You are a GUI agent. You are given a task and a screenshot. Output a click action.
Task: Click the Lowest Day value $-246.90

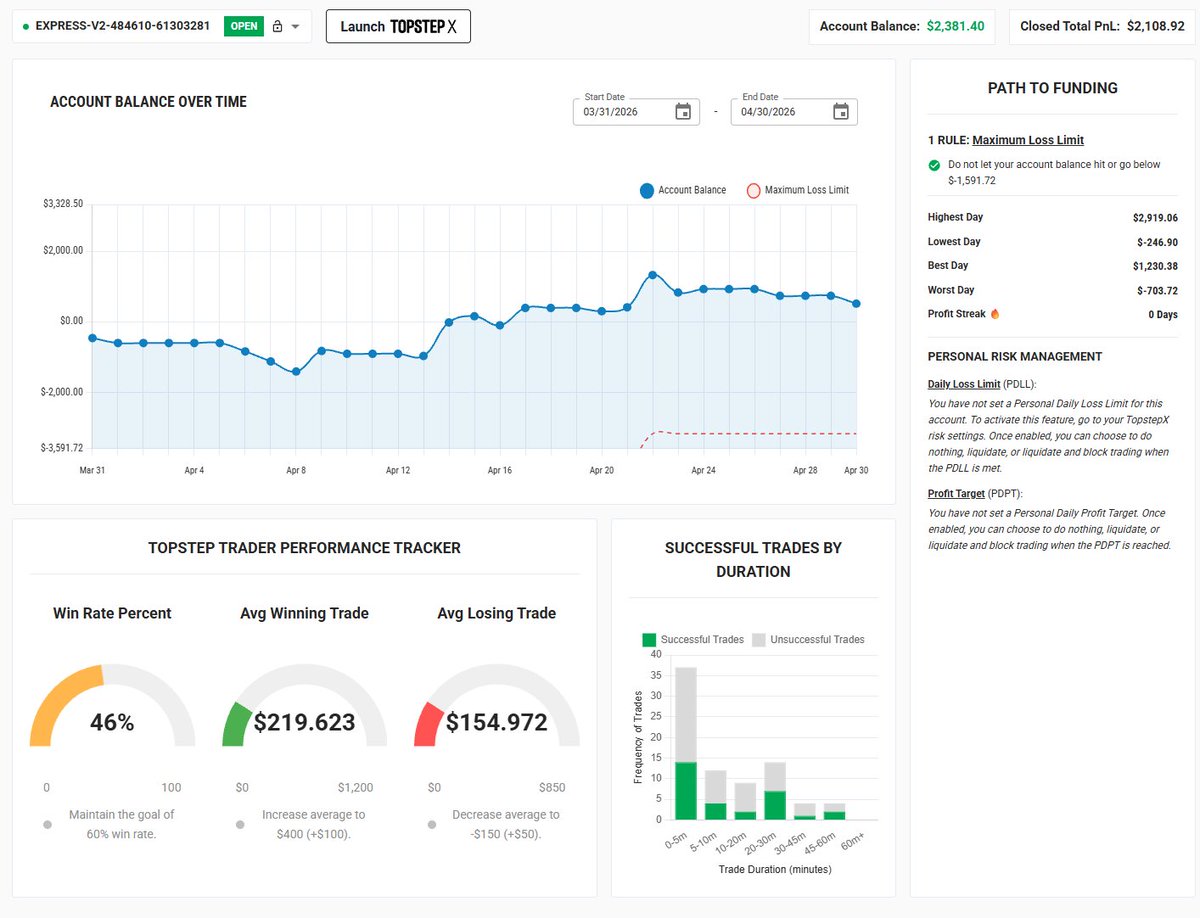pos(1157,242)
